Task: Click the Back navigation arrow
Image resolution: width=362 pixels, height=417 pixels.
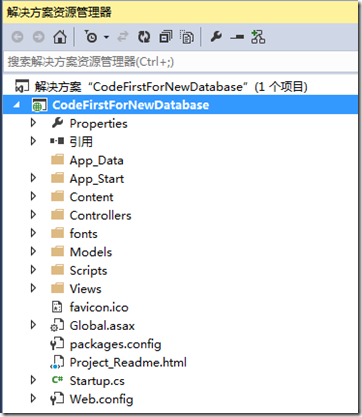Action: click(18, 37)
